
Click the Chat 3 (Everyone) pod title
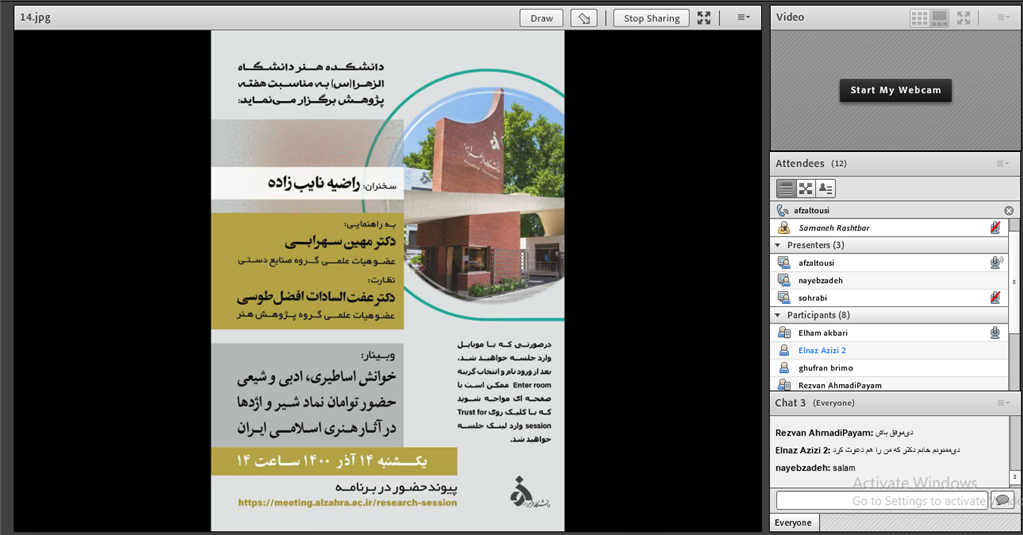814,403
